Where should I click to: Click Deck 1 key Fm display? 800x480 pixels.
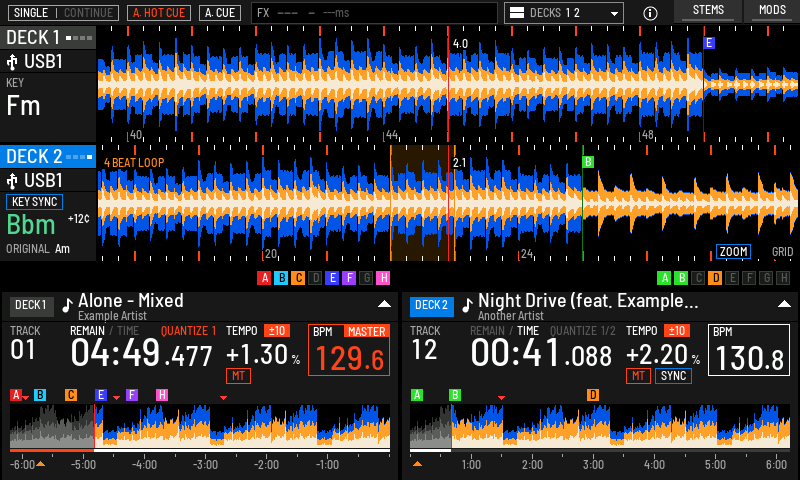point(23,106)
